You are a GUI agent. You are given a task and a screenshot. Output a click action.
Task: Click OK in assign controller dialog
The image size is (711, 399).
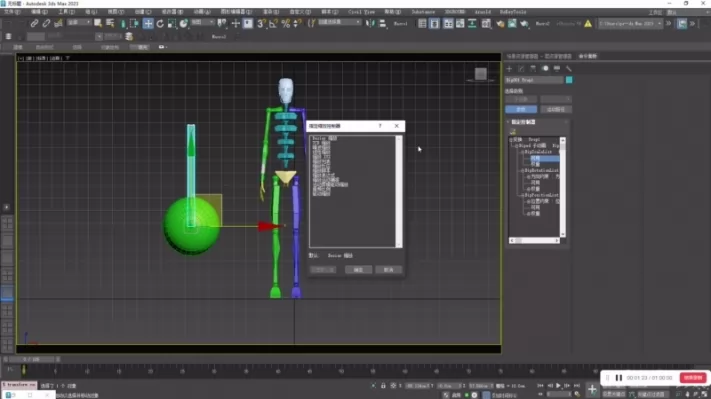[x=358, y=270]
